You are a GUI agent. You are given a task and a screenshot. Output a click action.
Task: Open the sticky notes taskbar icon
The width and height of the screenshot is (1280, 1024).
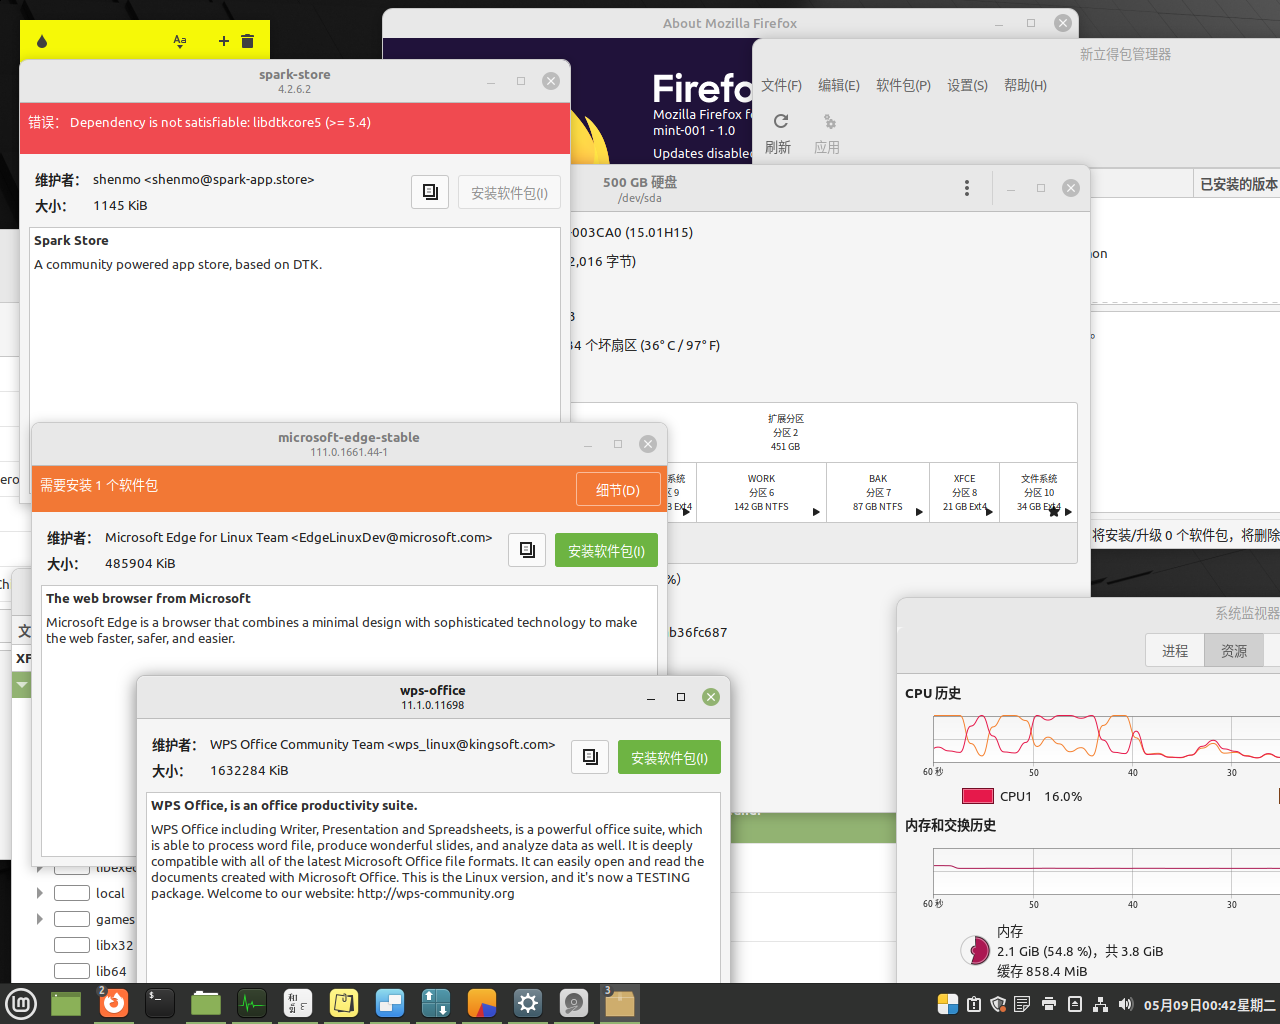coord(344,1003)
